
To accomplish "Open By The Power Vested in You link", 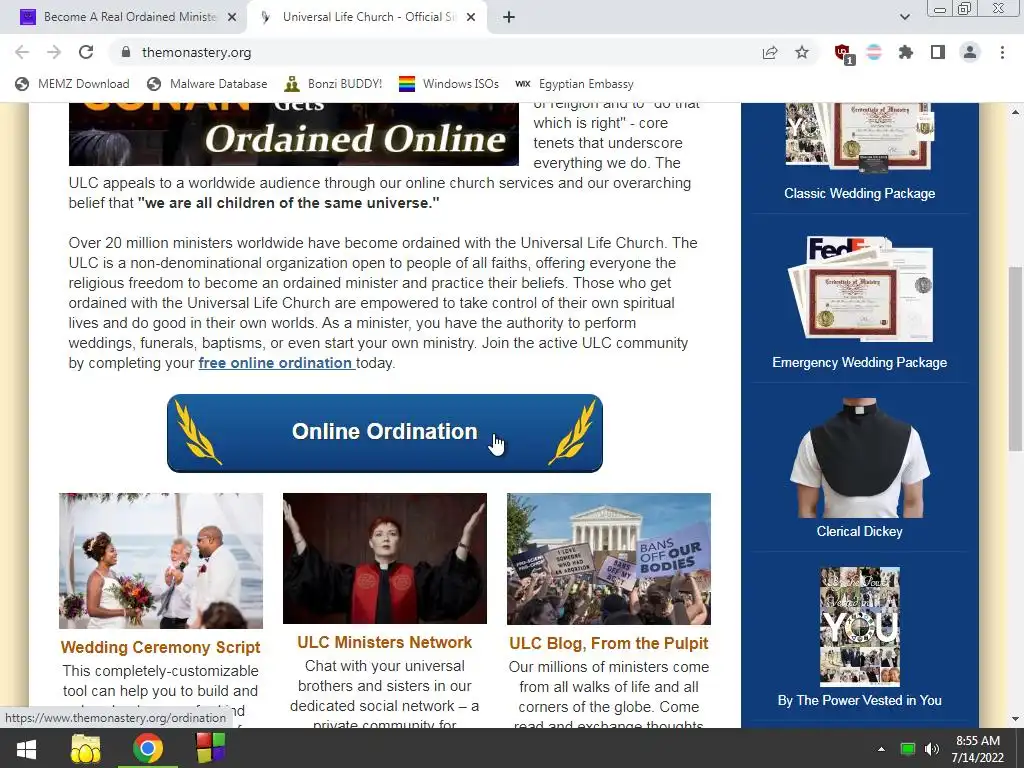I will pos(859,700).
